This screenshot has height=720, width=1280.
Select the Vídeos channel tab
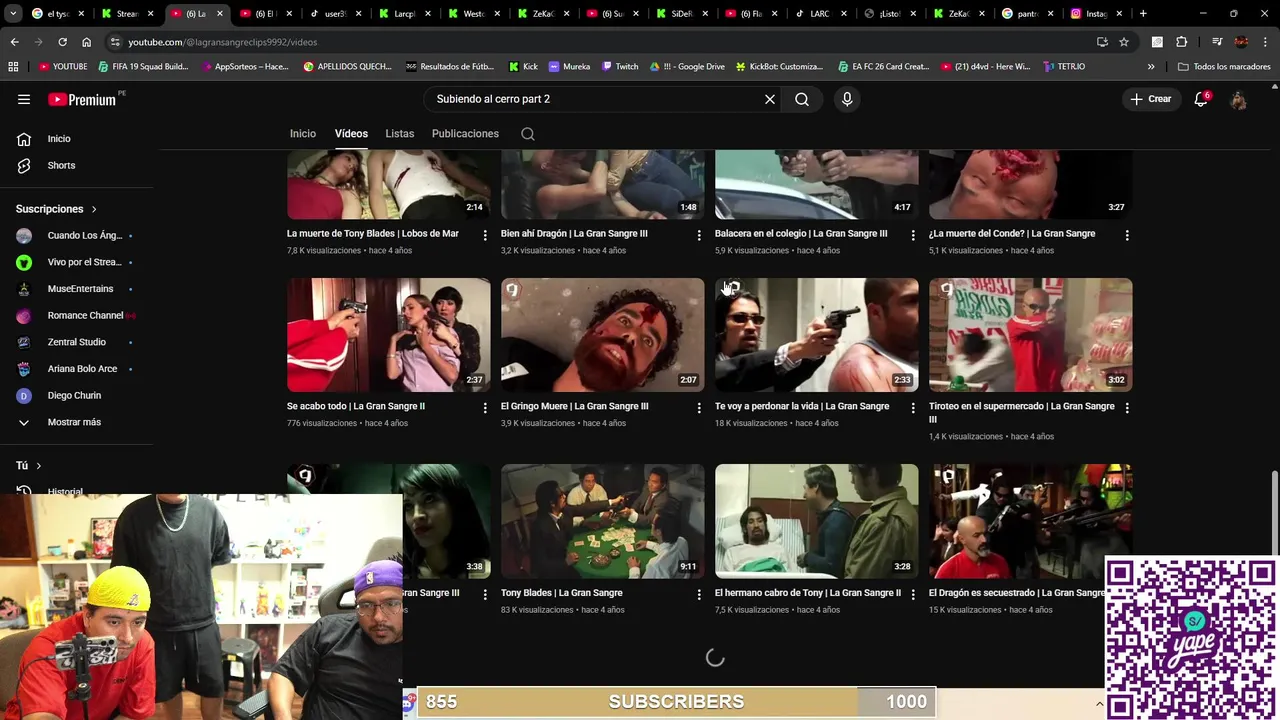(351, 134)
